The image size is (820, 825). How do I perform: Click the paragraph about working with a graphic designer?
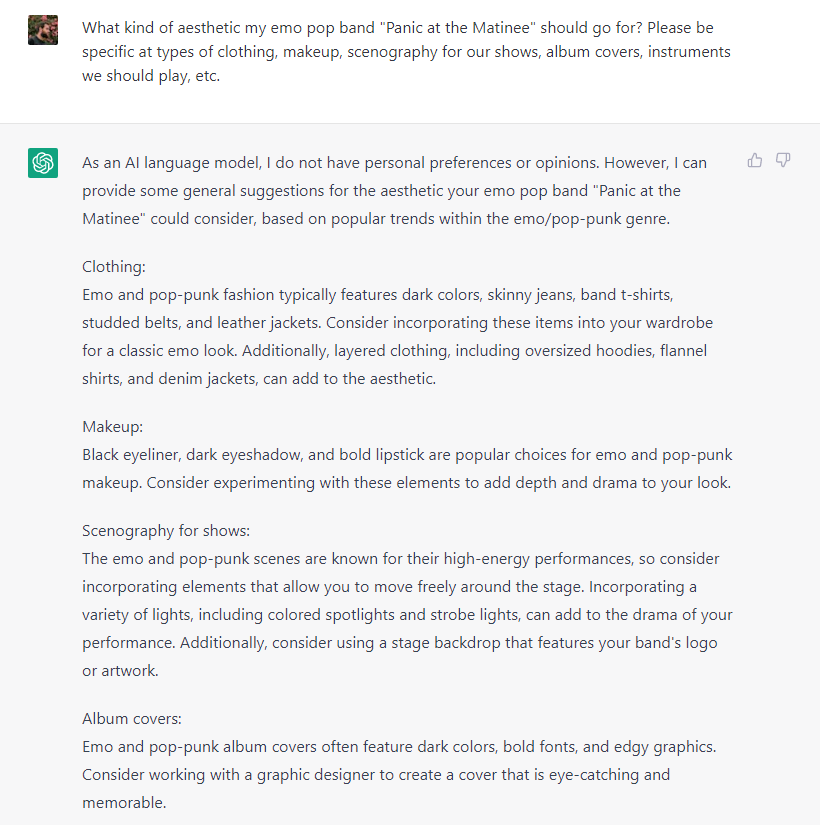point(399,774)
